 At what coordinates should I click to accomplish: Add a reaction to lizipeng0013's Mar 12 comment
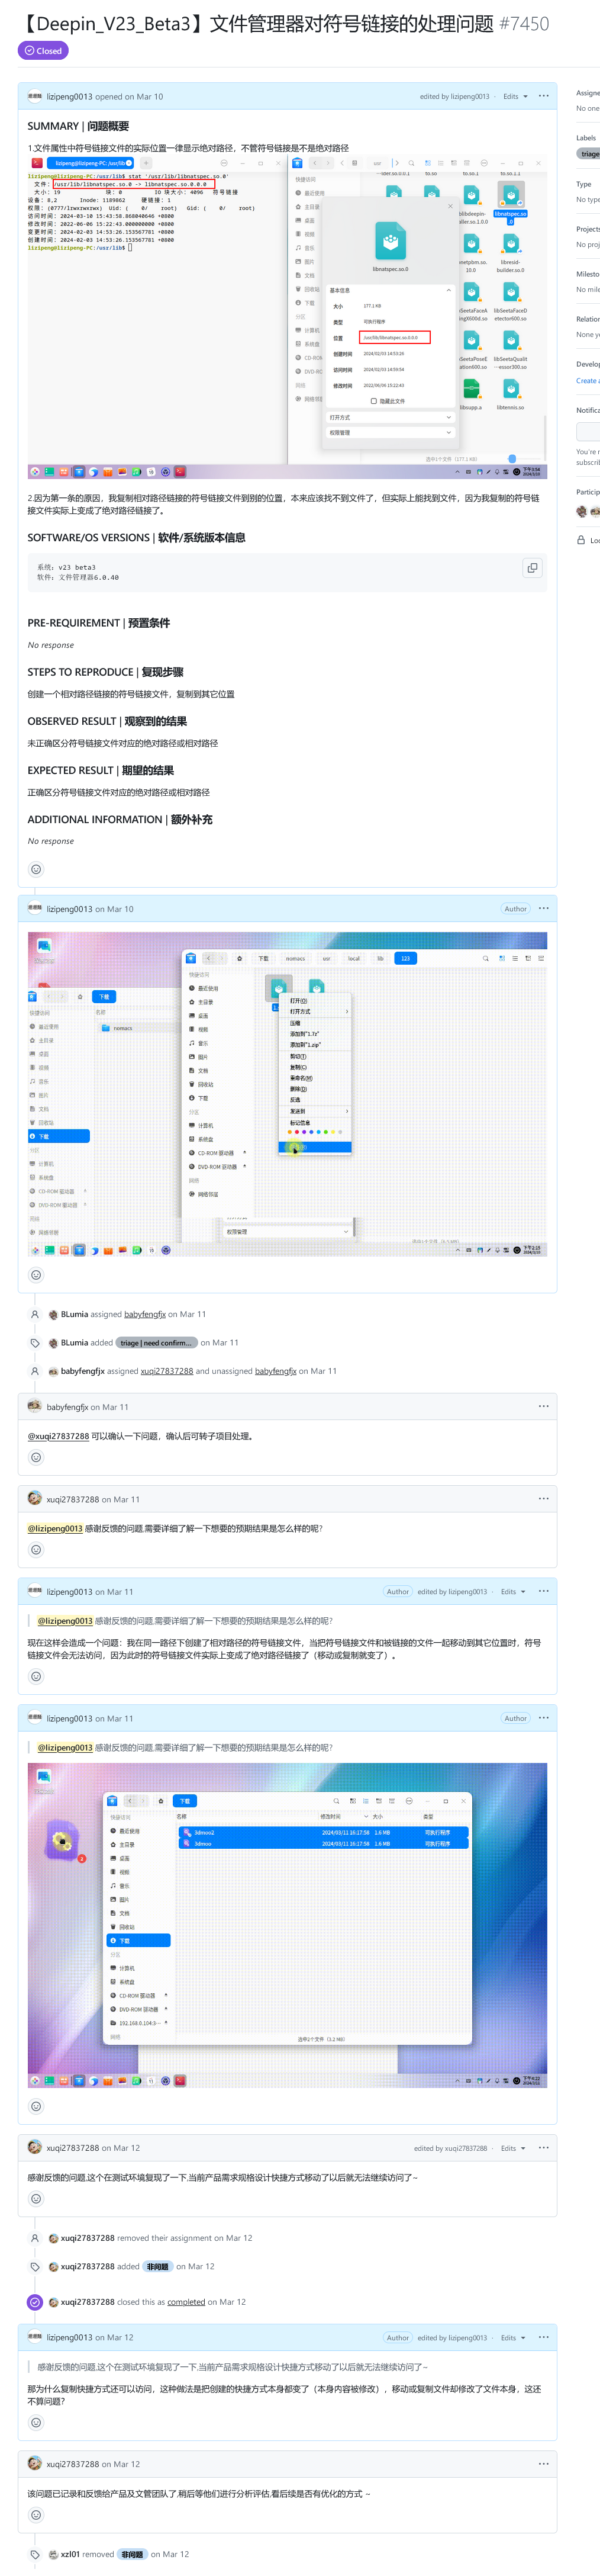36,2423
